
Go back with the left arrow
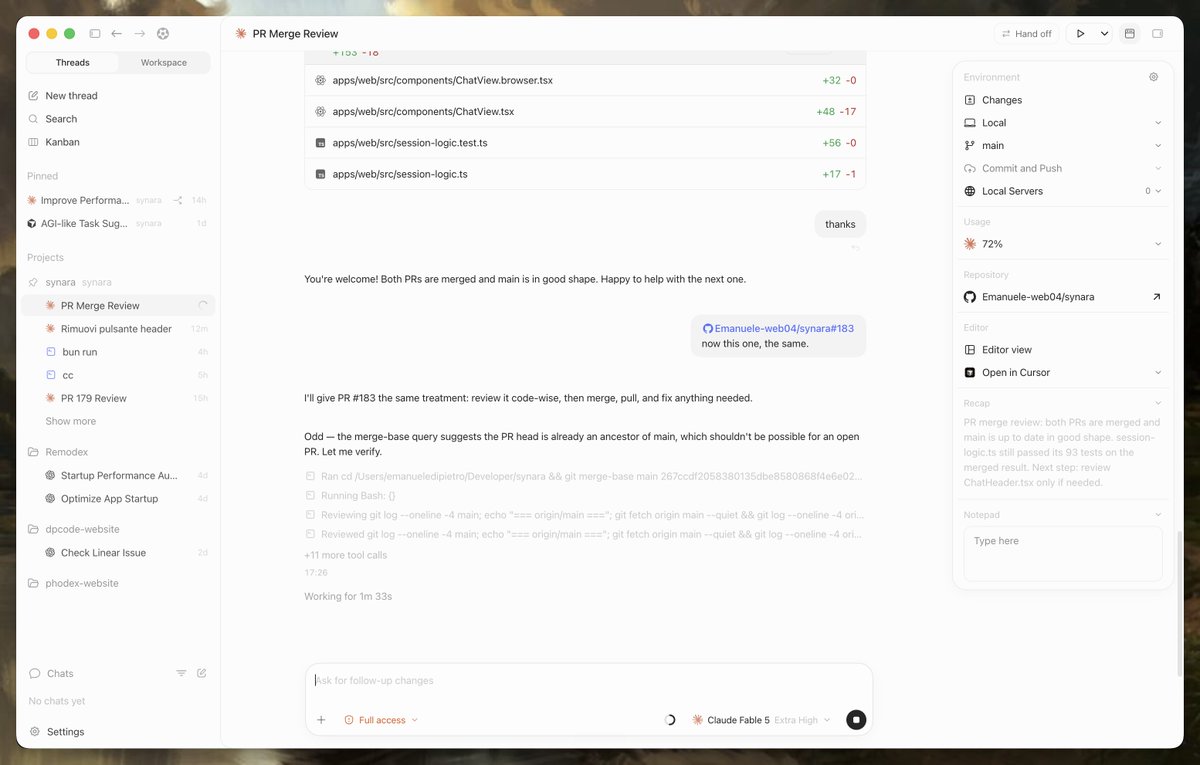[117, 33]
